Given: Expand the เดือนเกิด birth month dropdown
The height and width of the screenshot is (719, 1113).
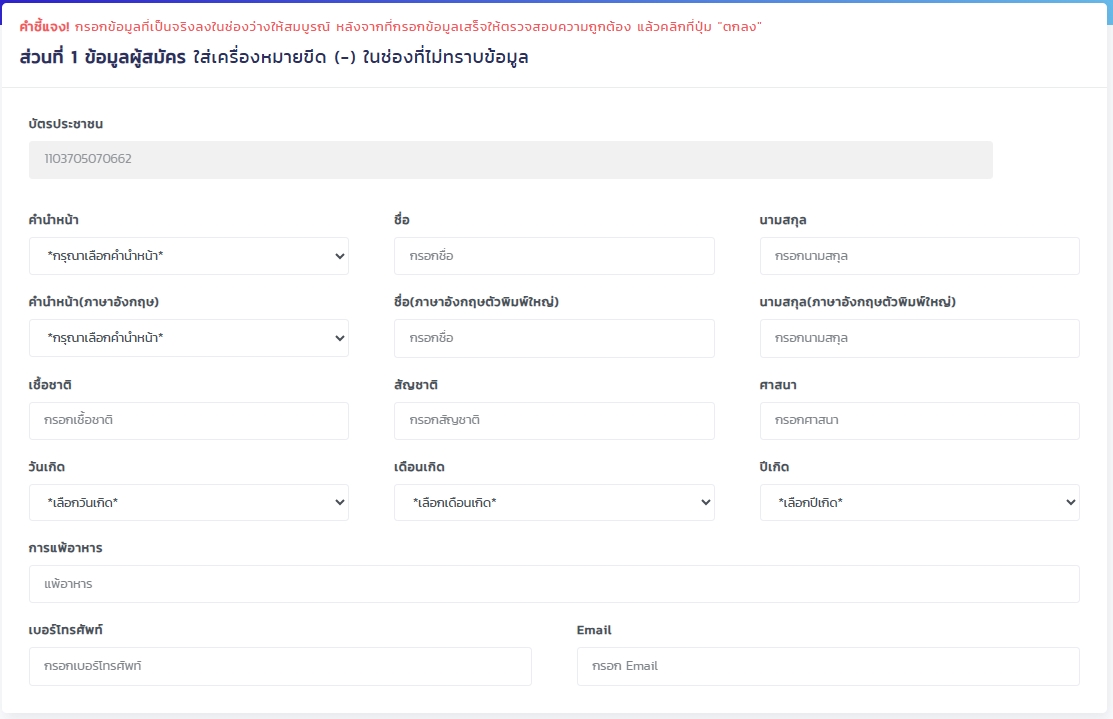Looking at the screenshot, I should click(x=554, y=502).
